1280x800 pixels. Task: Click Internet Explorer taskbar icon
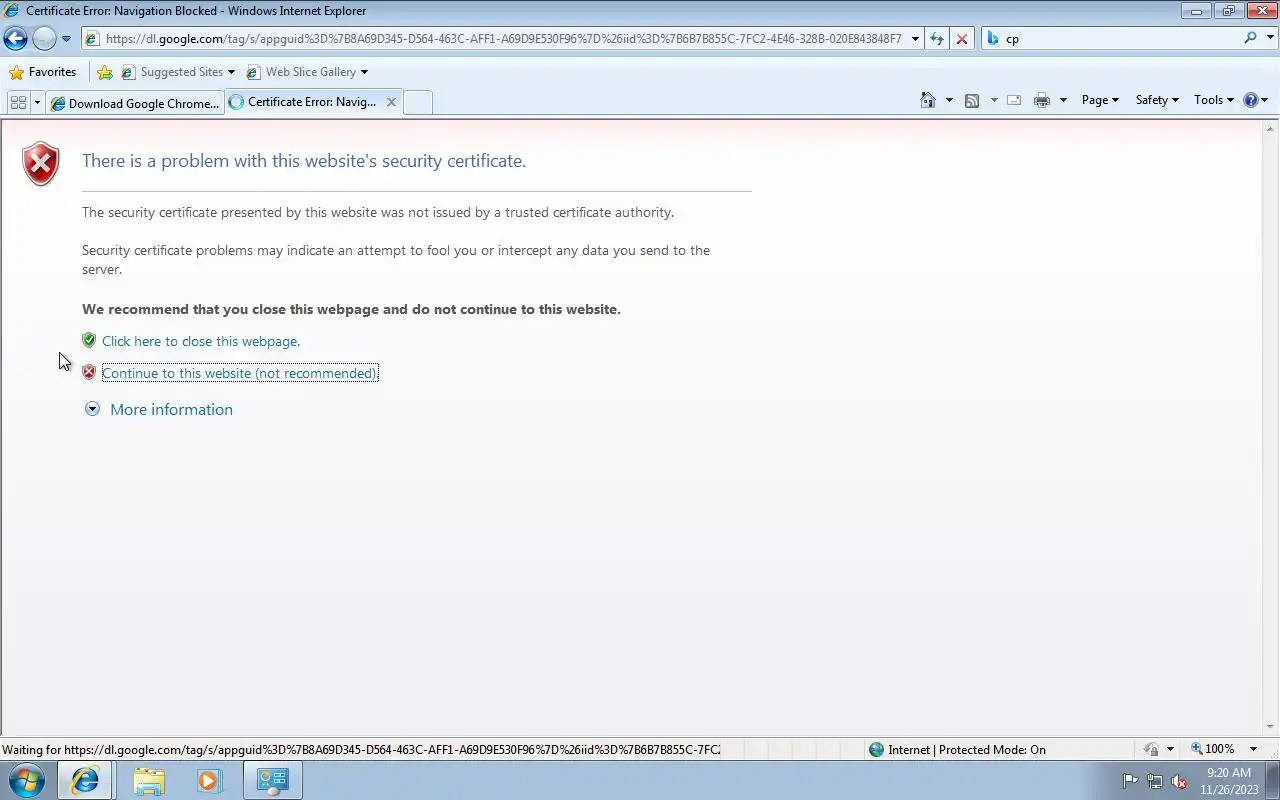(84, 780)
